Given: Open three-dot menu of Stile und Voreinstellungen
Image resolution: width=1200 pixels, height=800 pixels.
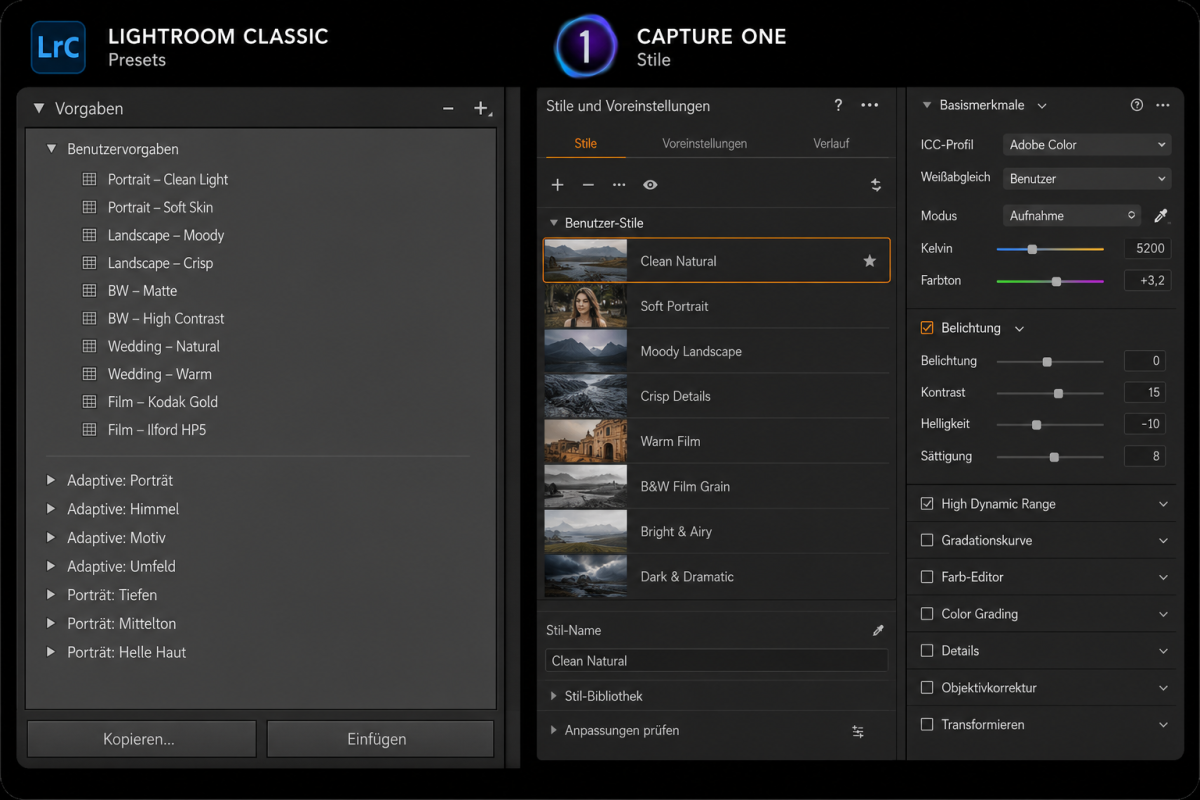Looking at the screenshot, I should [x=870, y=105].
